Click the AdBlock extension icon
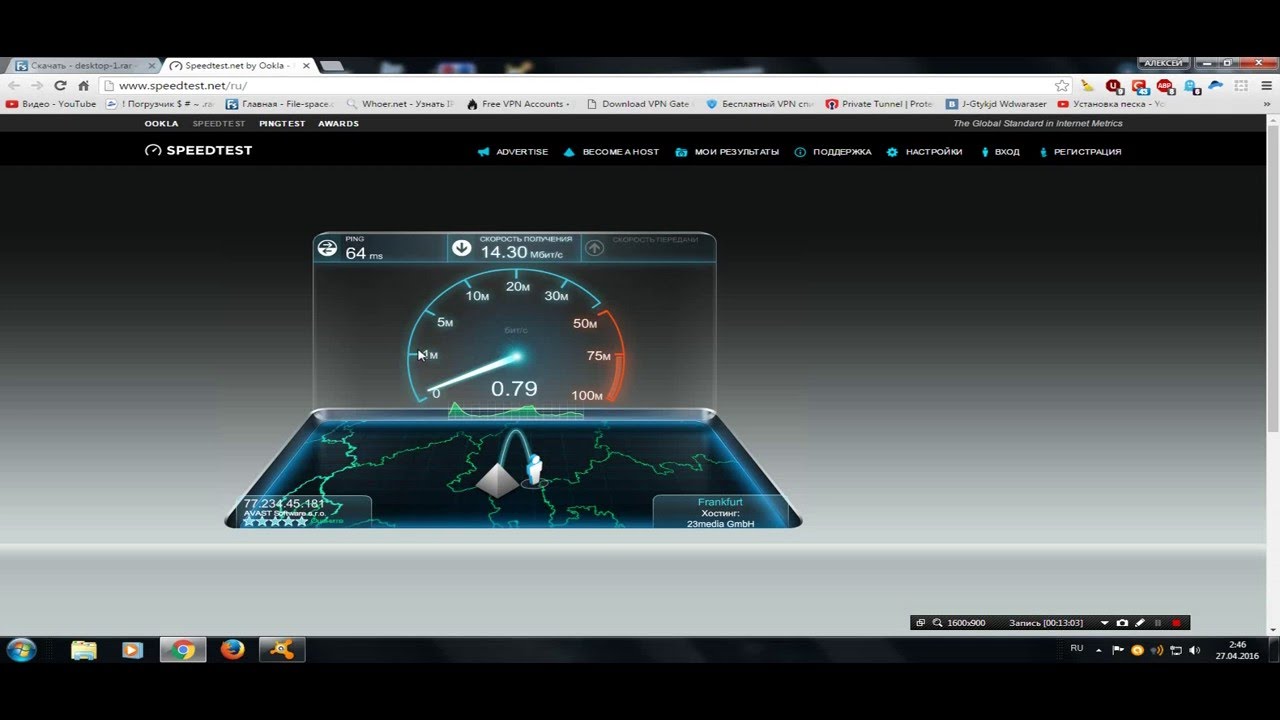Image resolution: width=1280 pixels, height=720 pixels. coord(1164,86)
